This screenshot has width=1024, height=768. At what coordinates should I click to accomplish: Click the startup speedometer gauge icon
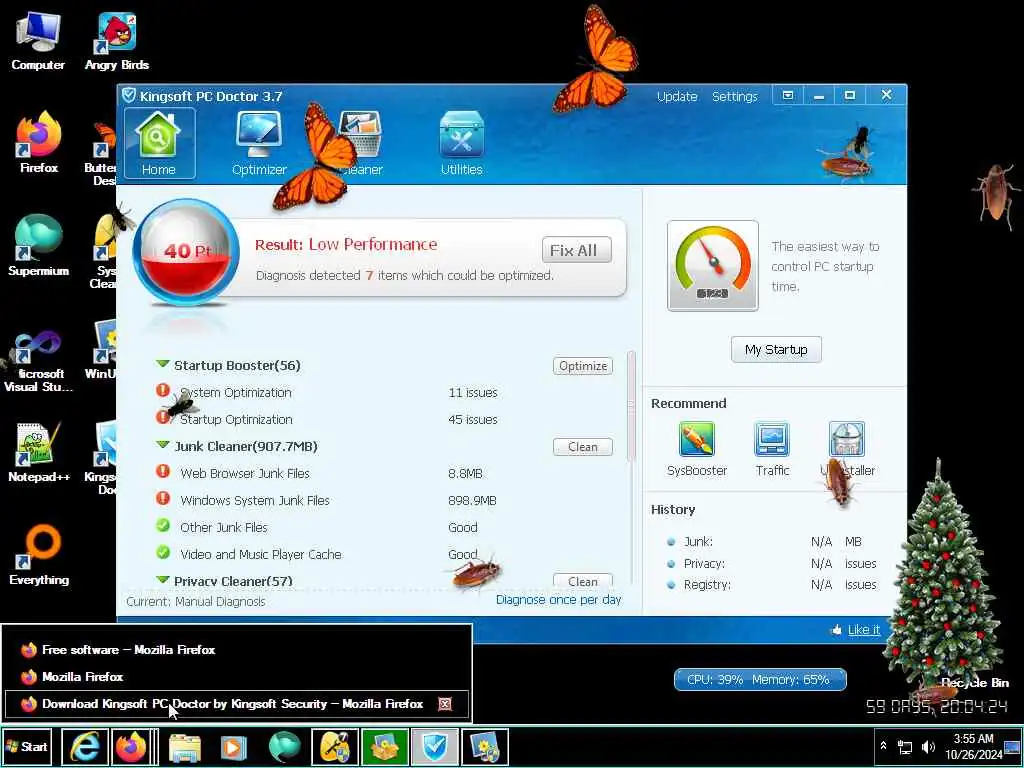pos(712,265)
